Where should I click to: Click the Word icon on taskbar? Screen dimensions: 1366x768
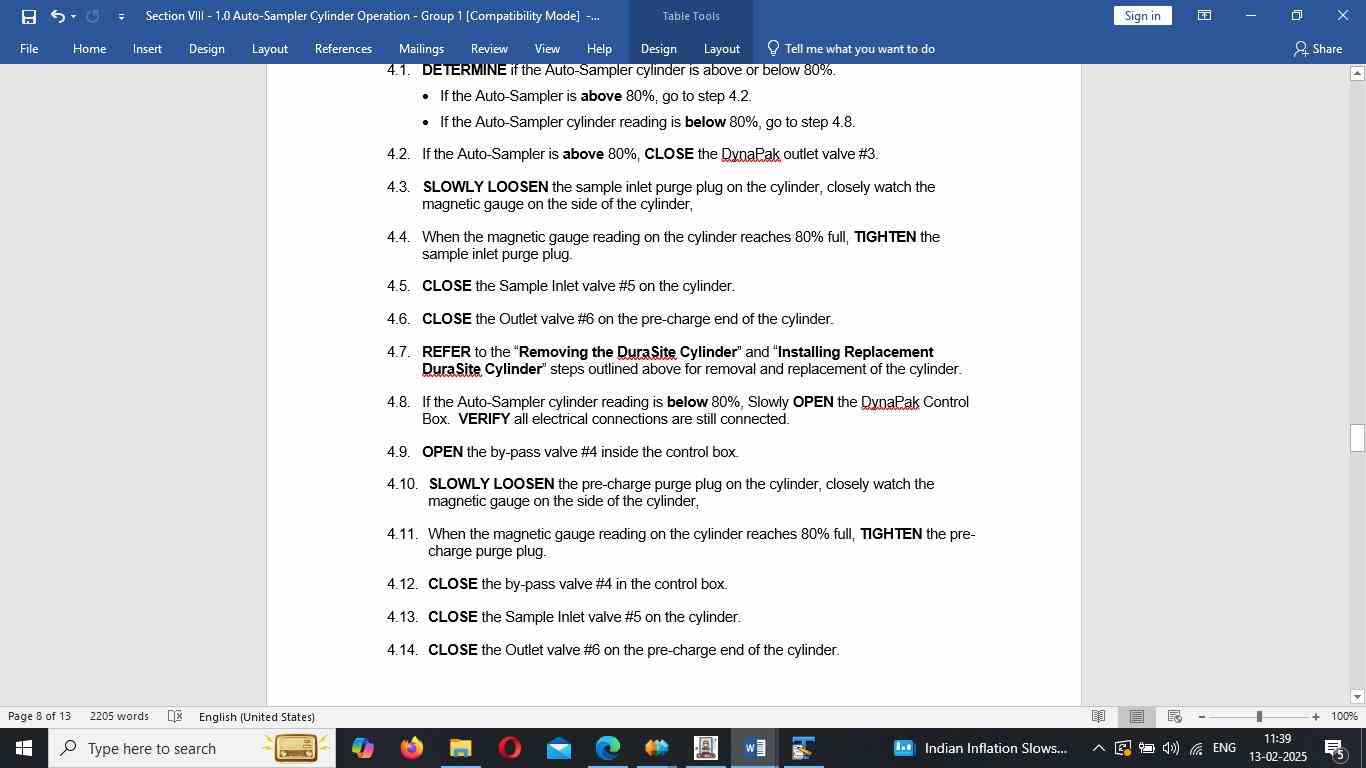pyautogui.click(x=755, y=748)
